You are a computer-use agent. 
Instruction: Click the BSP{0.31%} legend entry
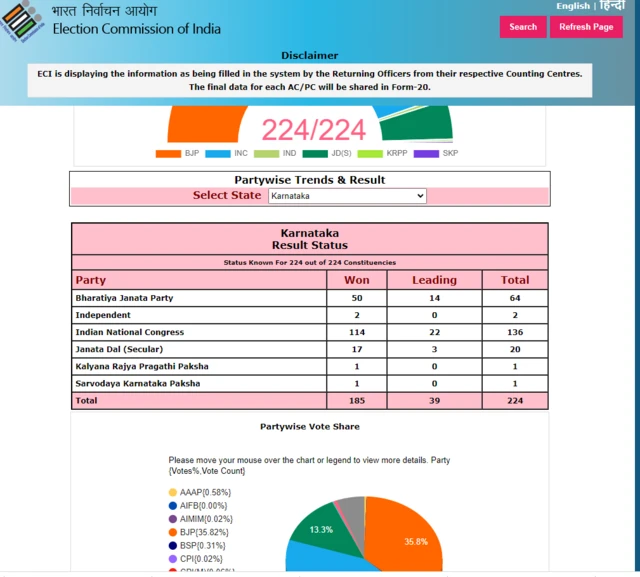197,546
